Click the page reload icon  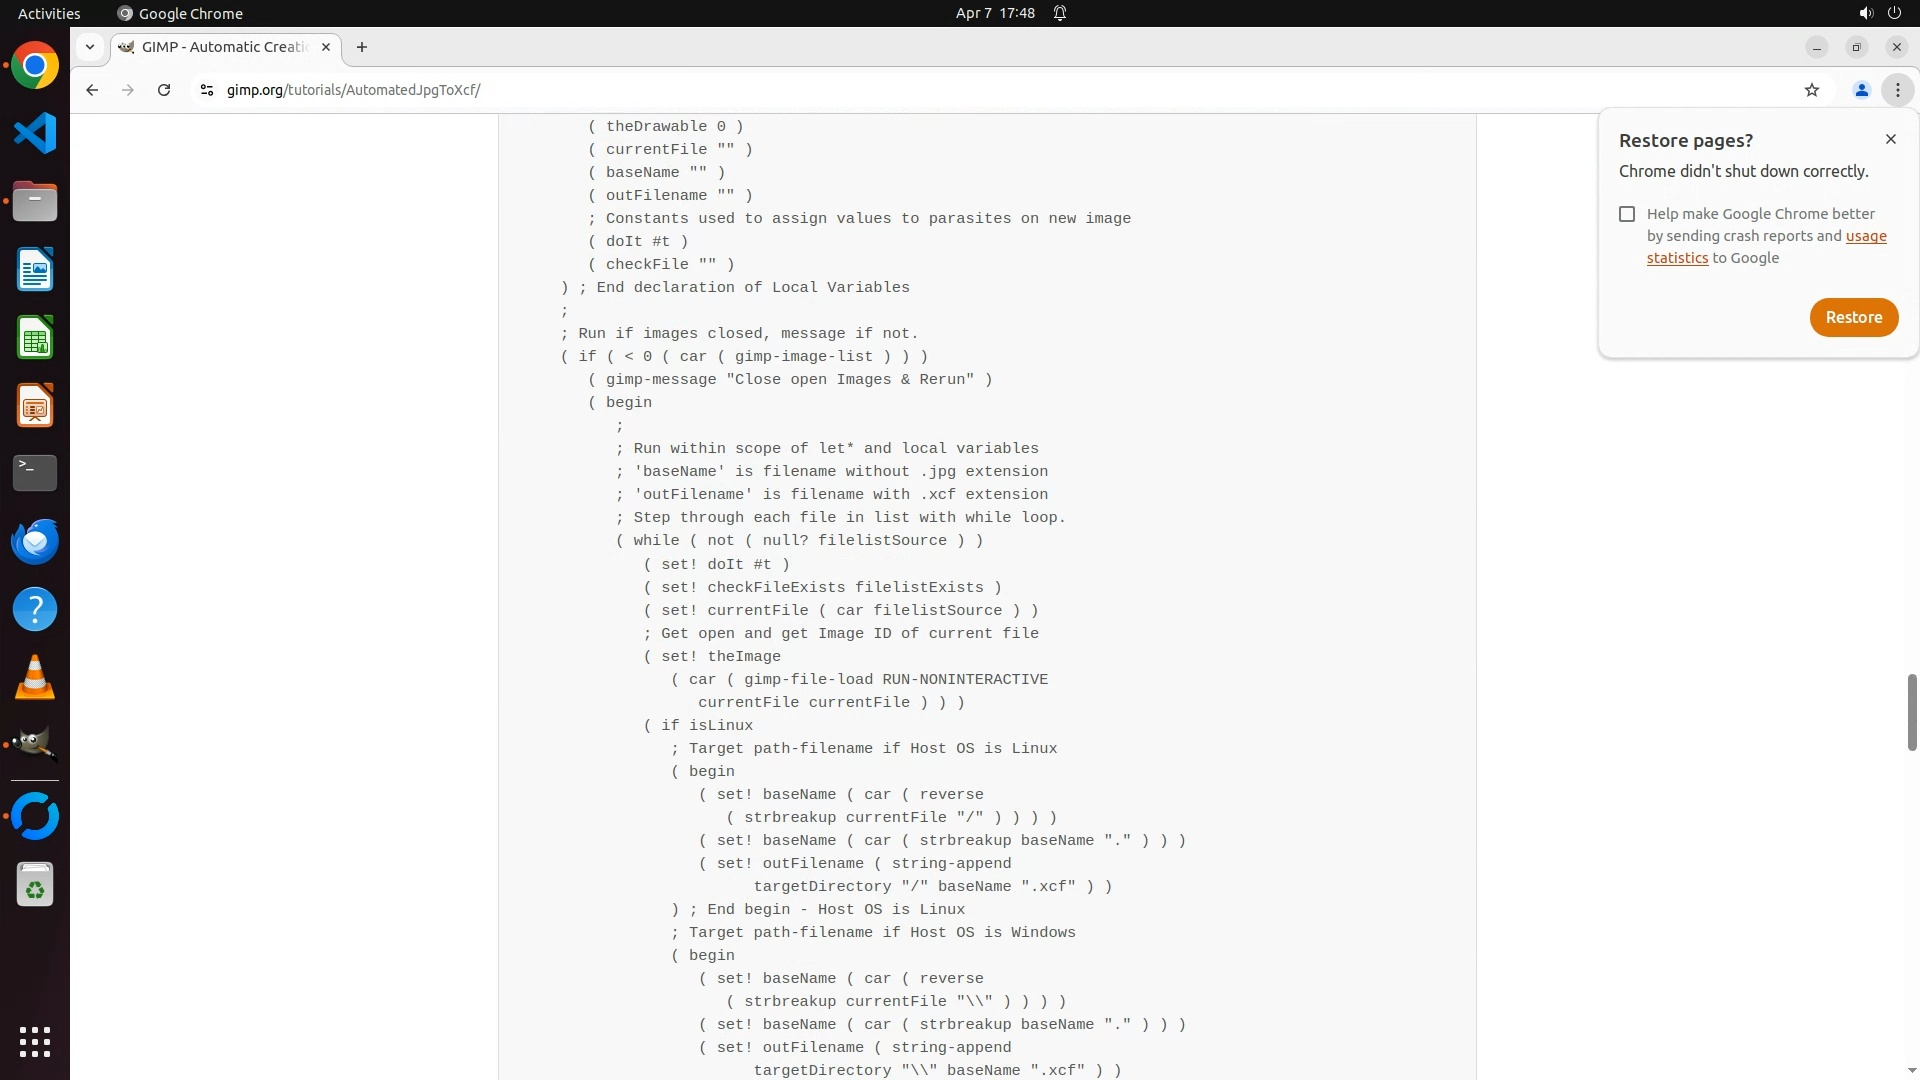click(x=164, y=90)
